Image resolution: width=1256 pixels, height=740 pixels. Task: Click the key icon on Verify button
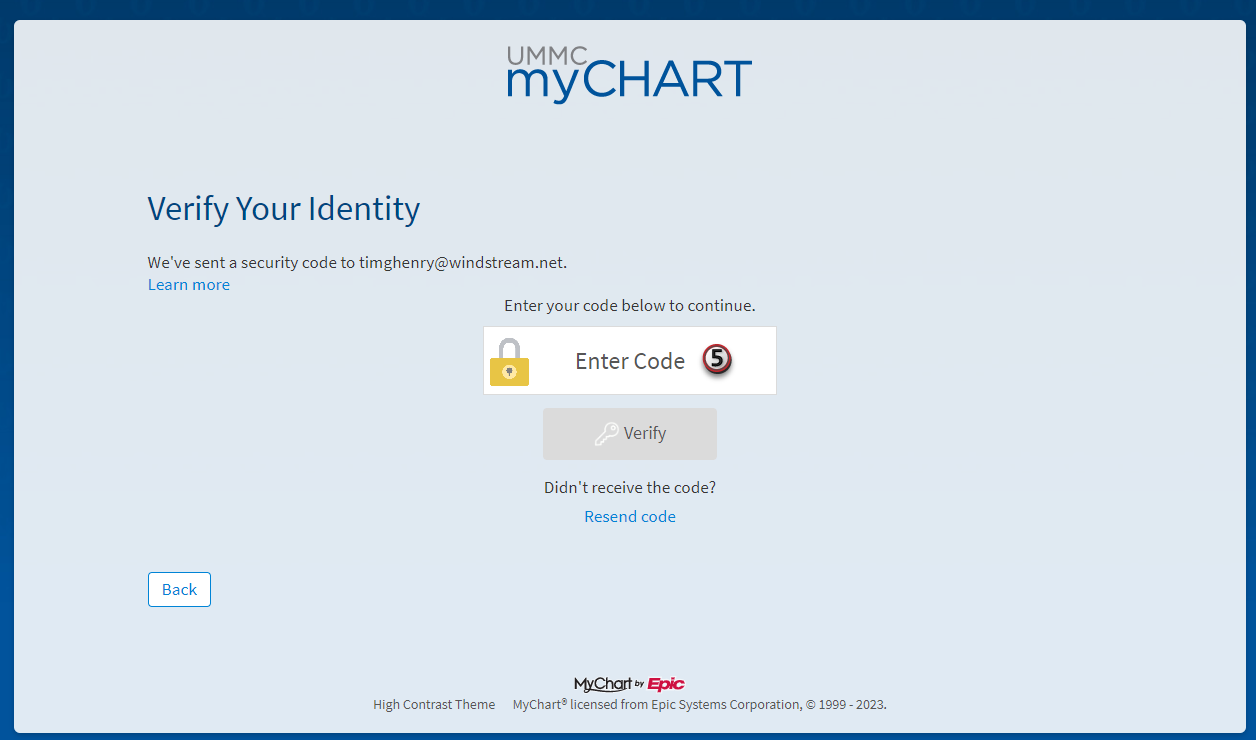tap(606, 434)
